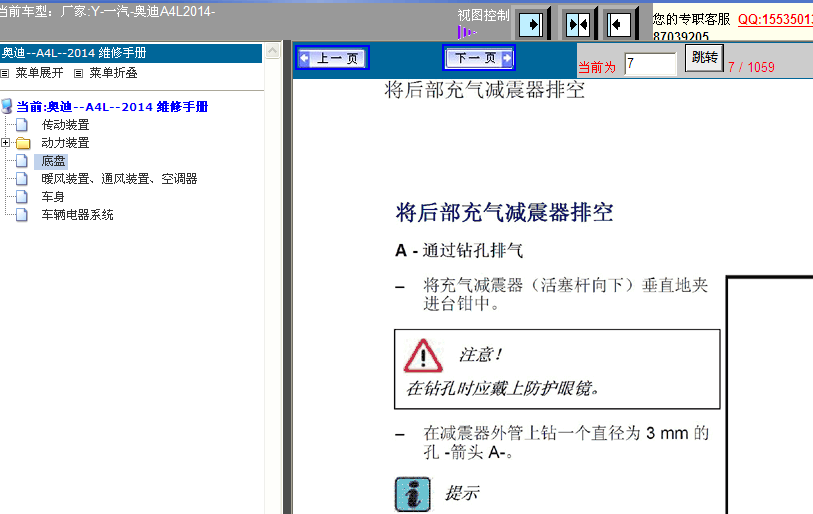Click the blue info 提示 icon
The height and width of the screenshot is (514, 813).
pos(413,494)
